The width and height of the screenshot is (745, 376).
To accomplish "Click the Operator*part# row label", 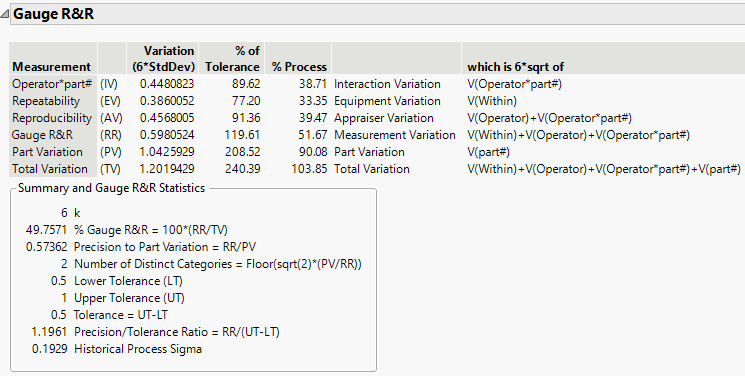I will 52,84.
